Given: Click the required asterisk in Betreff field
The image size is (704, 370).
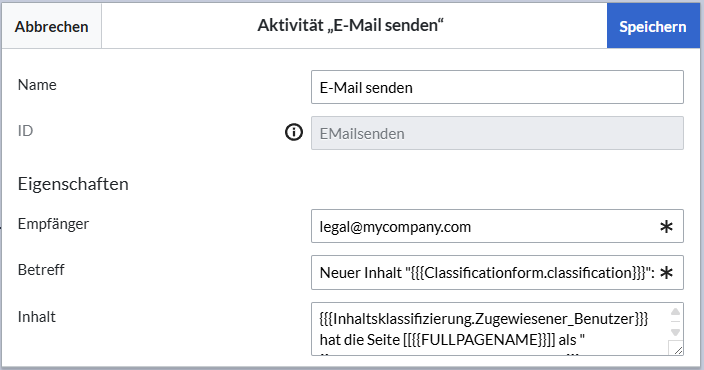Looking at the screenshot, I should pos(666,273).
